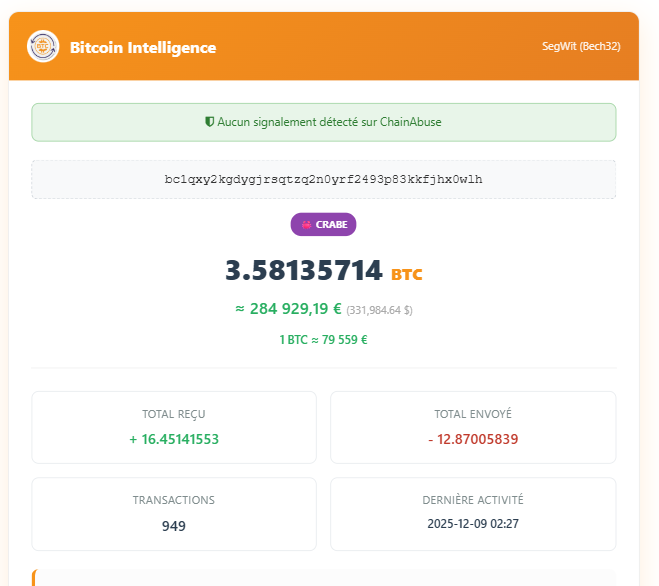Screen dimensions: 659x586
Task: Click the Bitcoin Intelligence header title
Action: click(143, 47)
